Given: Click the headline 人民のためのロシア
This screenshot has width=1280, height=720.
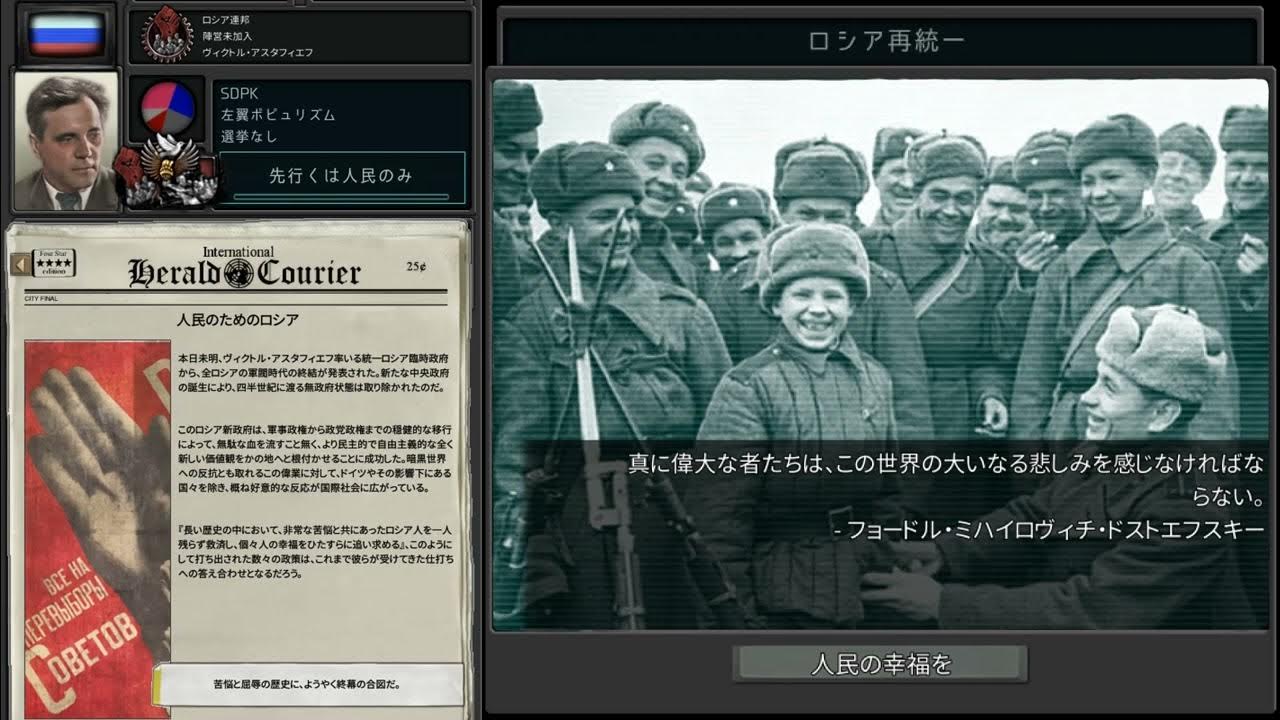Looking at the screenshot, I should 238,320.
